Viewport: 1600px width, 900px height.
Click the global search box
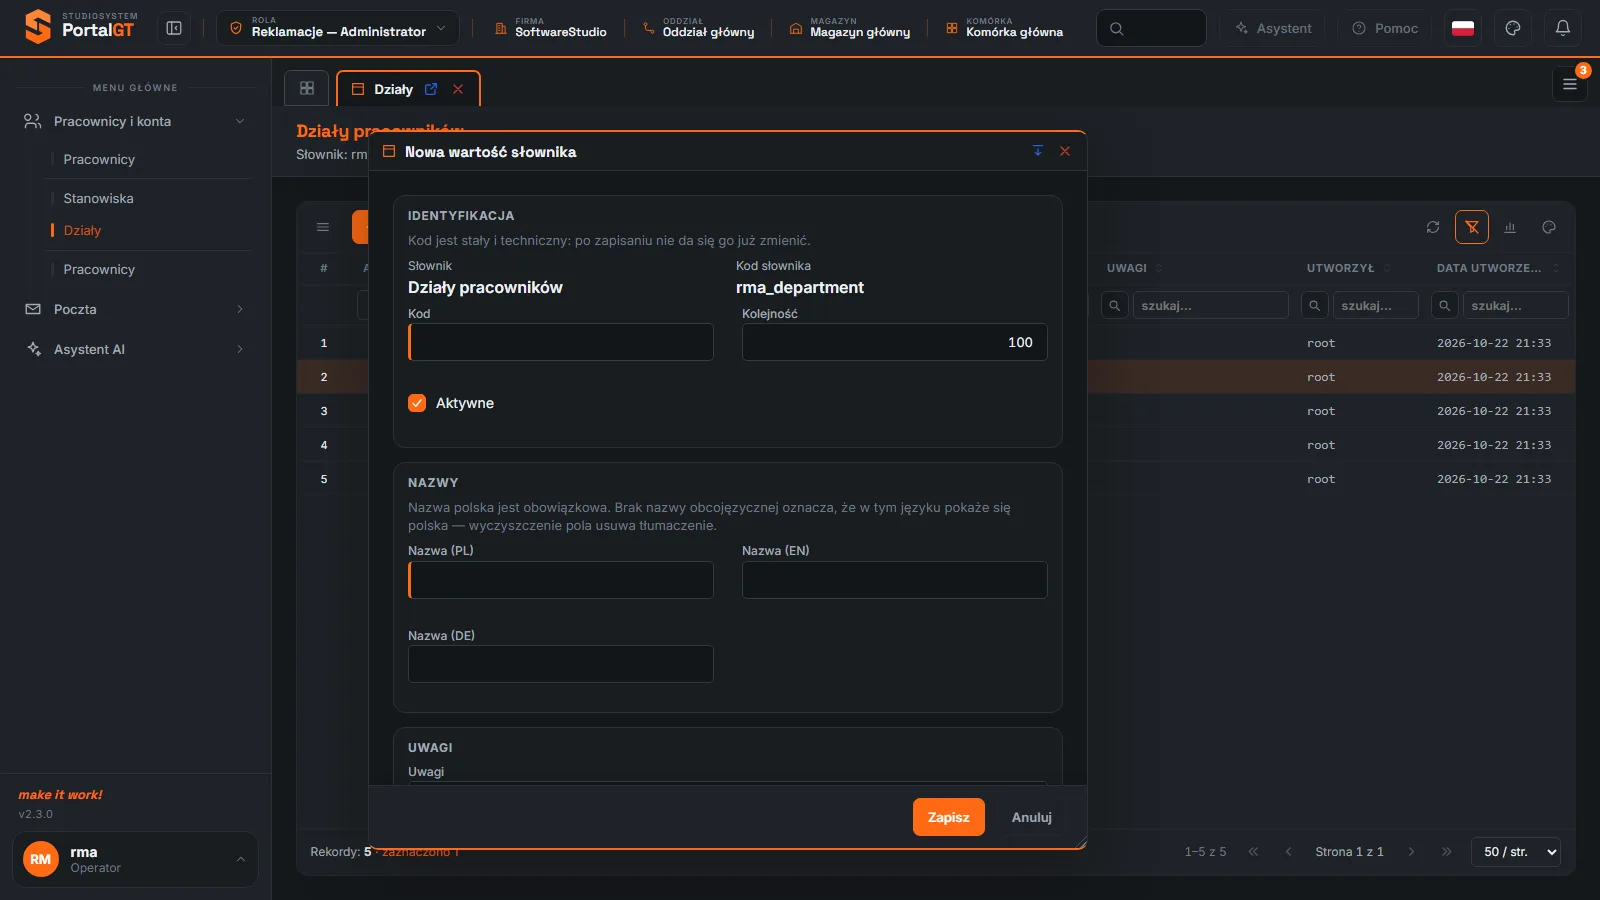click(1151, 28)
